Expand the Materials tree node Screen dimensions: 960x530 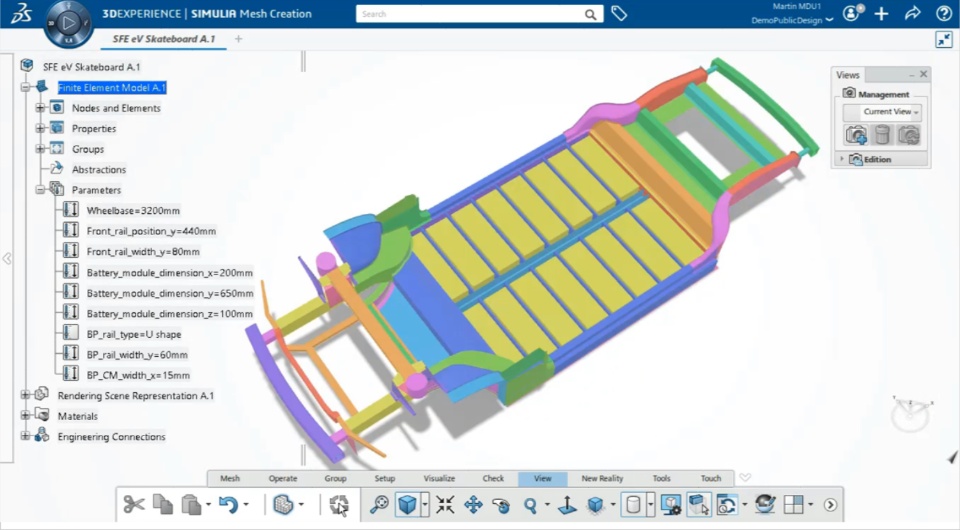click(25, 416)
